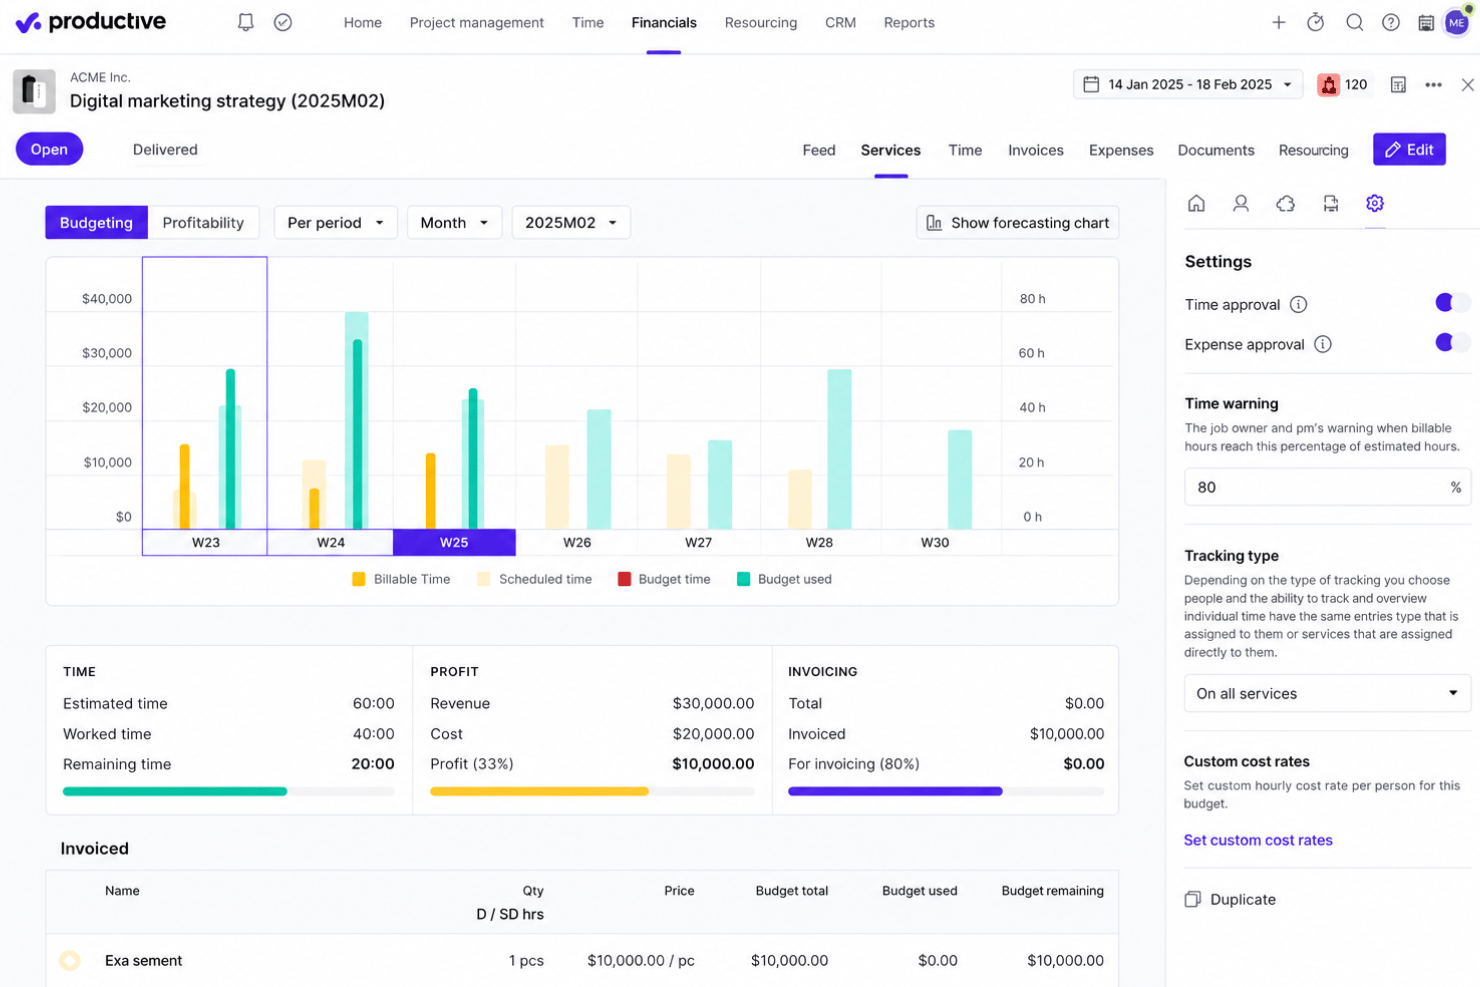The image size is (1480, 987).
Task: Open the calculator icon next to 120
Action: click(x=1398, y=85)
